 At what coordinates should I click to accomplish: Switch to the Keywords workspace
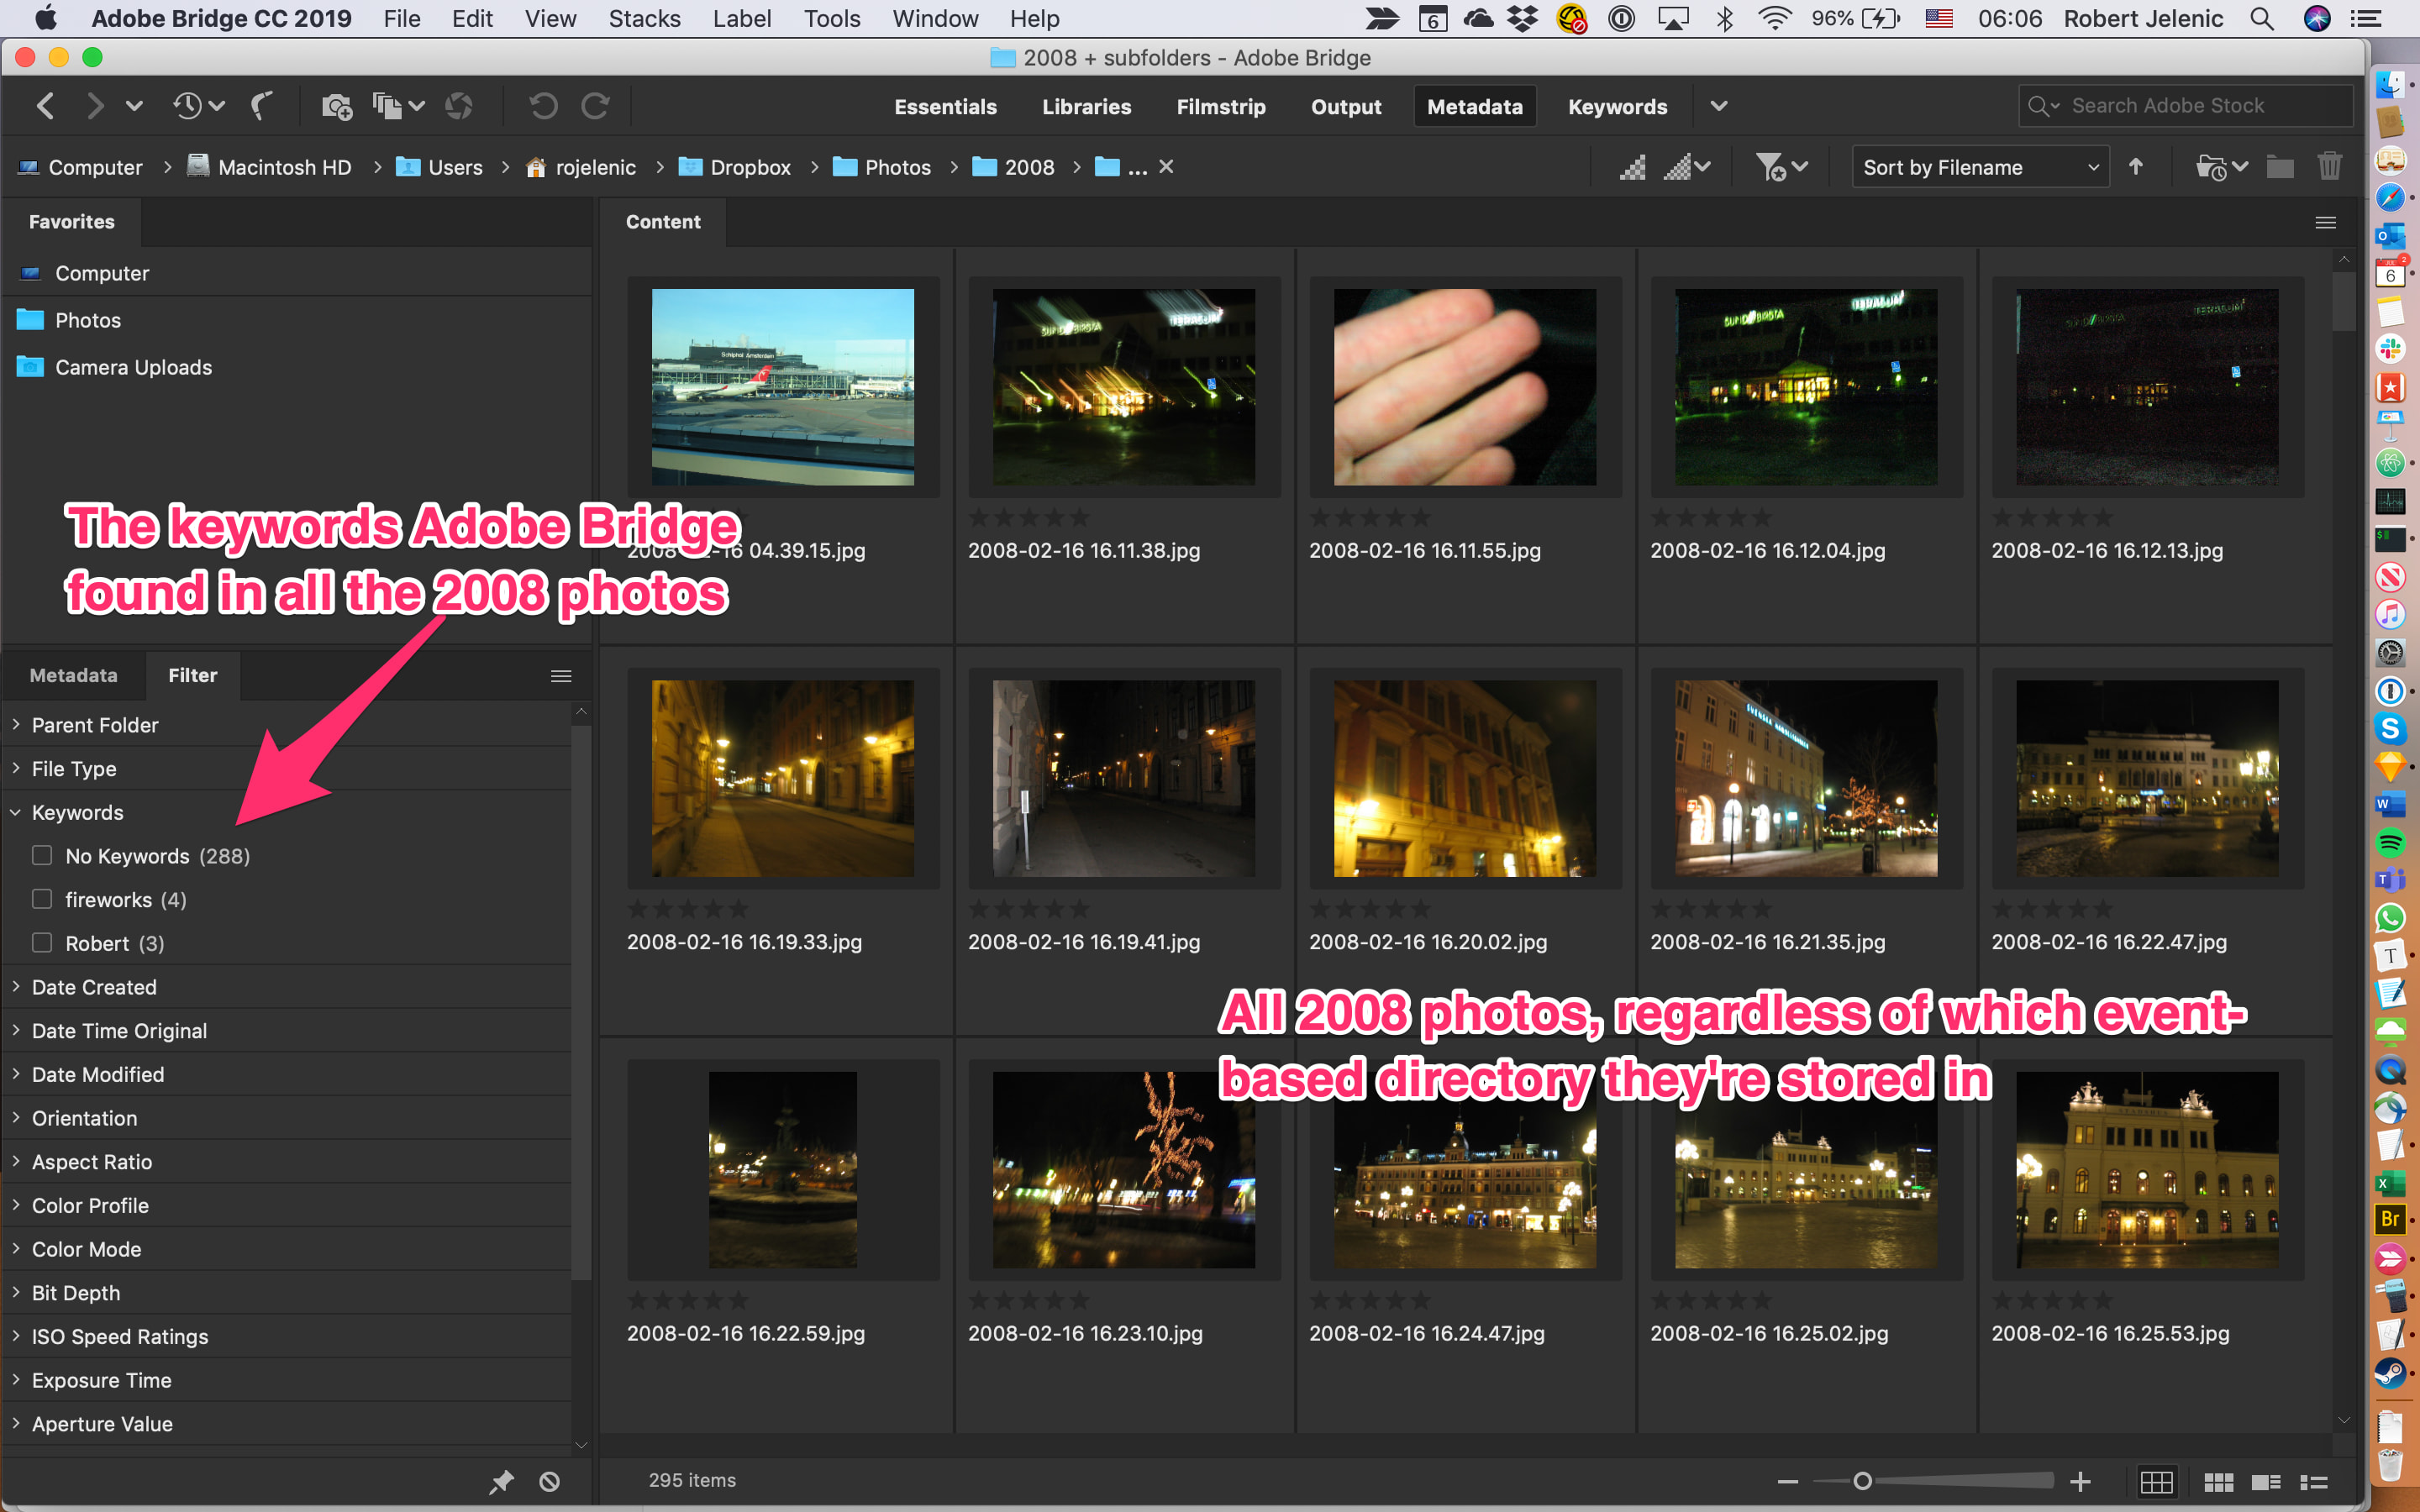coord(1617,106)
